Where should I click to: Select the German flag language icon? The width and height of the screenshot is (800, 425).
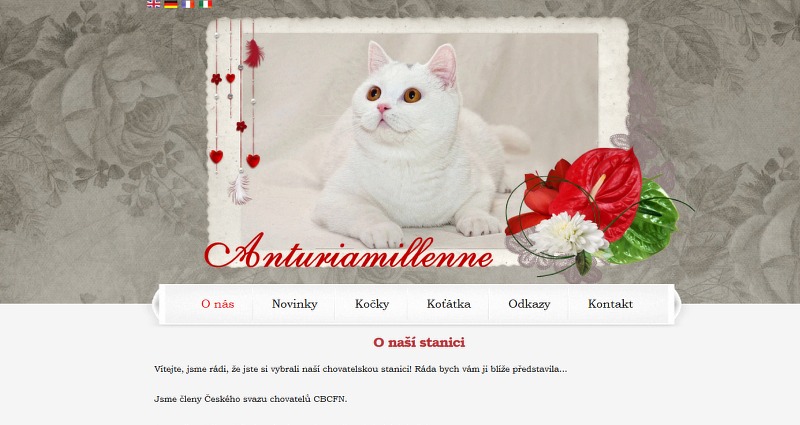click(x=171, y=4)
